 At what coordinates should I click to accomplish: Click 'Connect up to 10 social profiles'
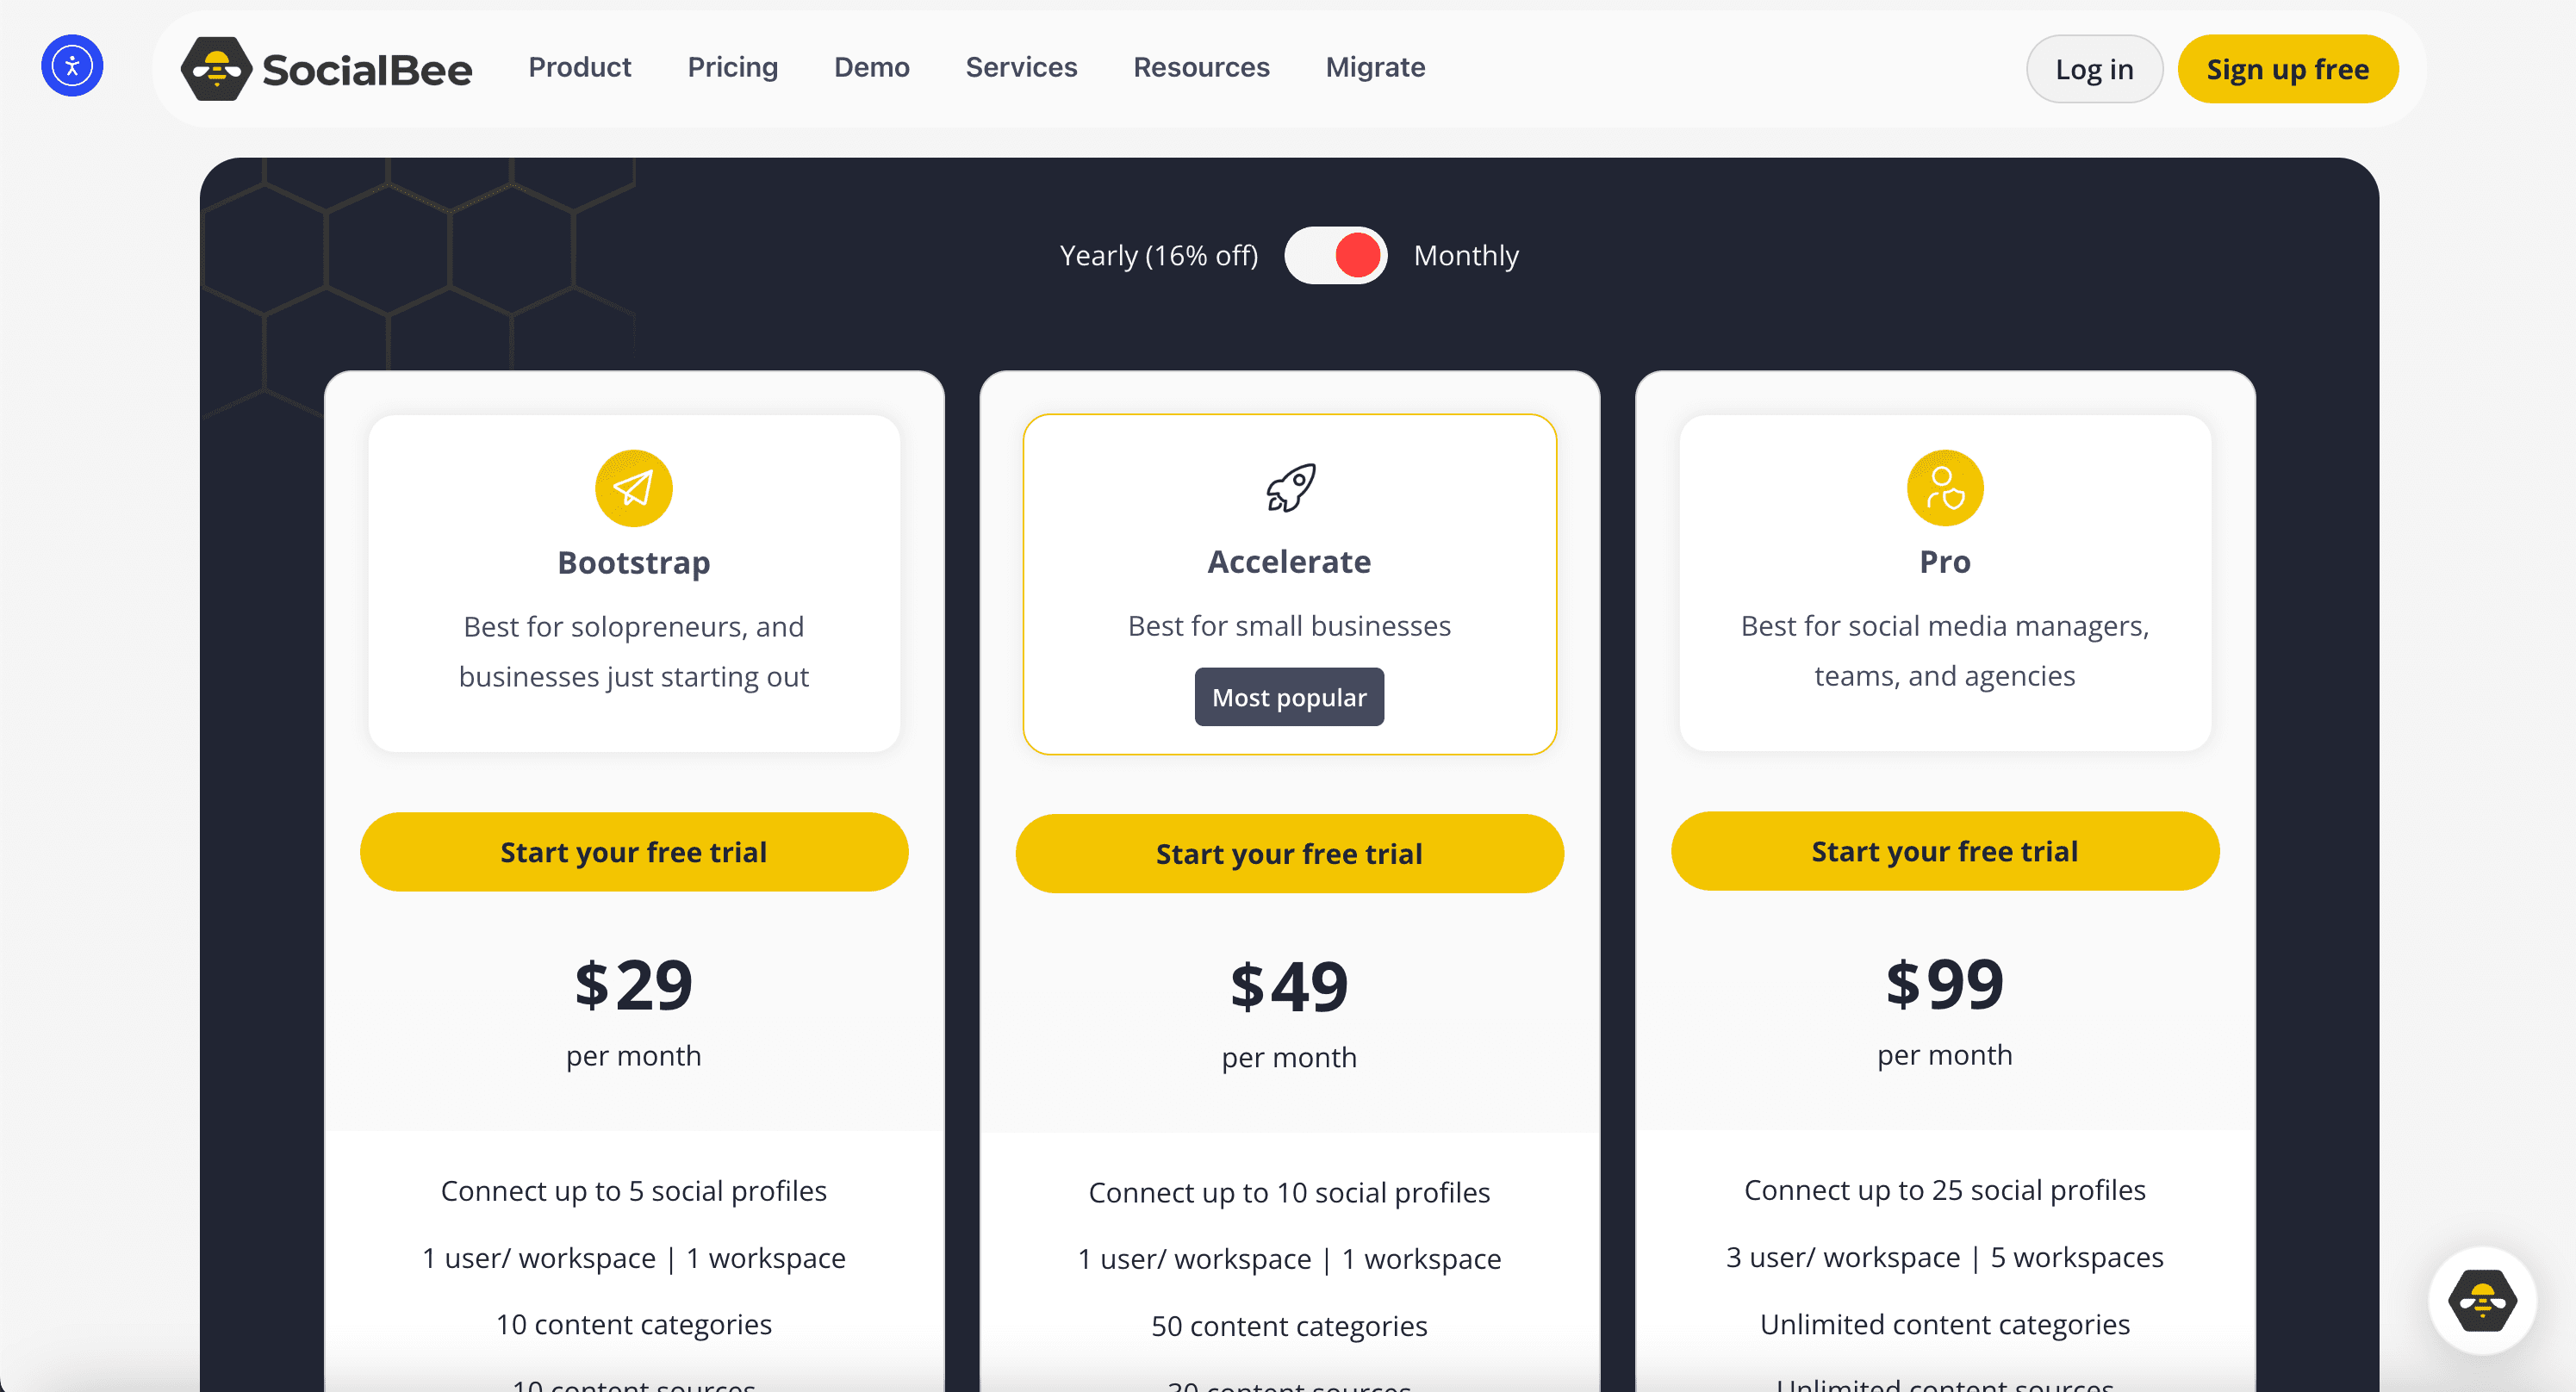pyautogui.click(x=1290, y=1192)
